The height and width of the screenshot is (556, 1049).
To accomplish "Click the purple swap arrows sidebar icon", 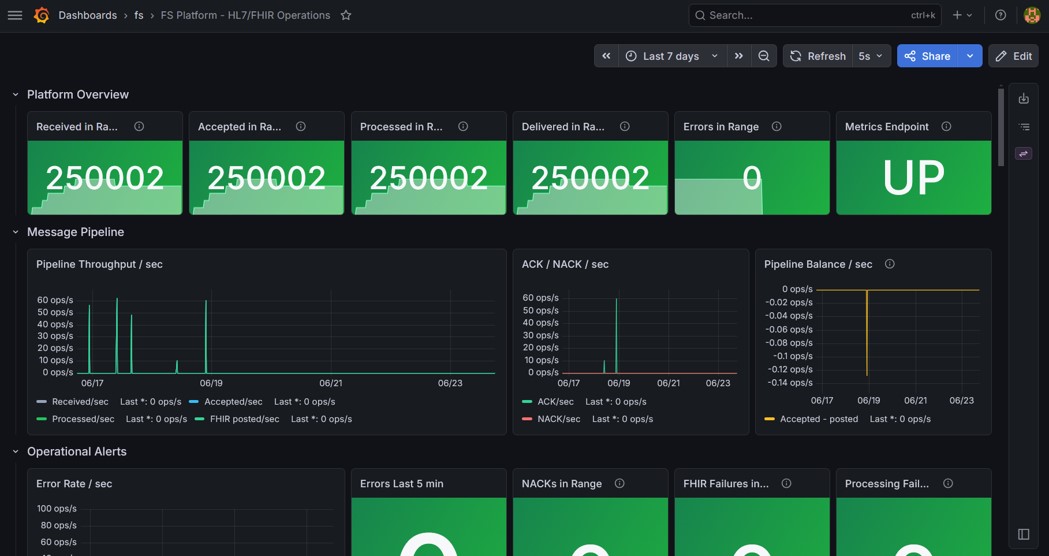I will pos(1024,154).
